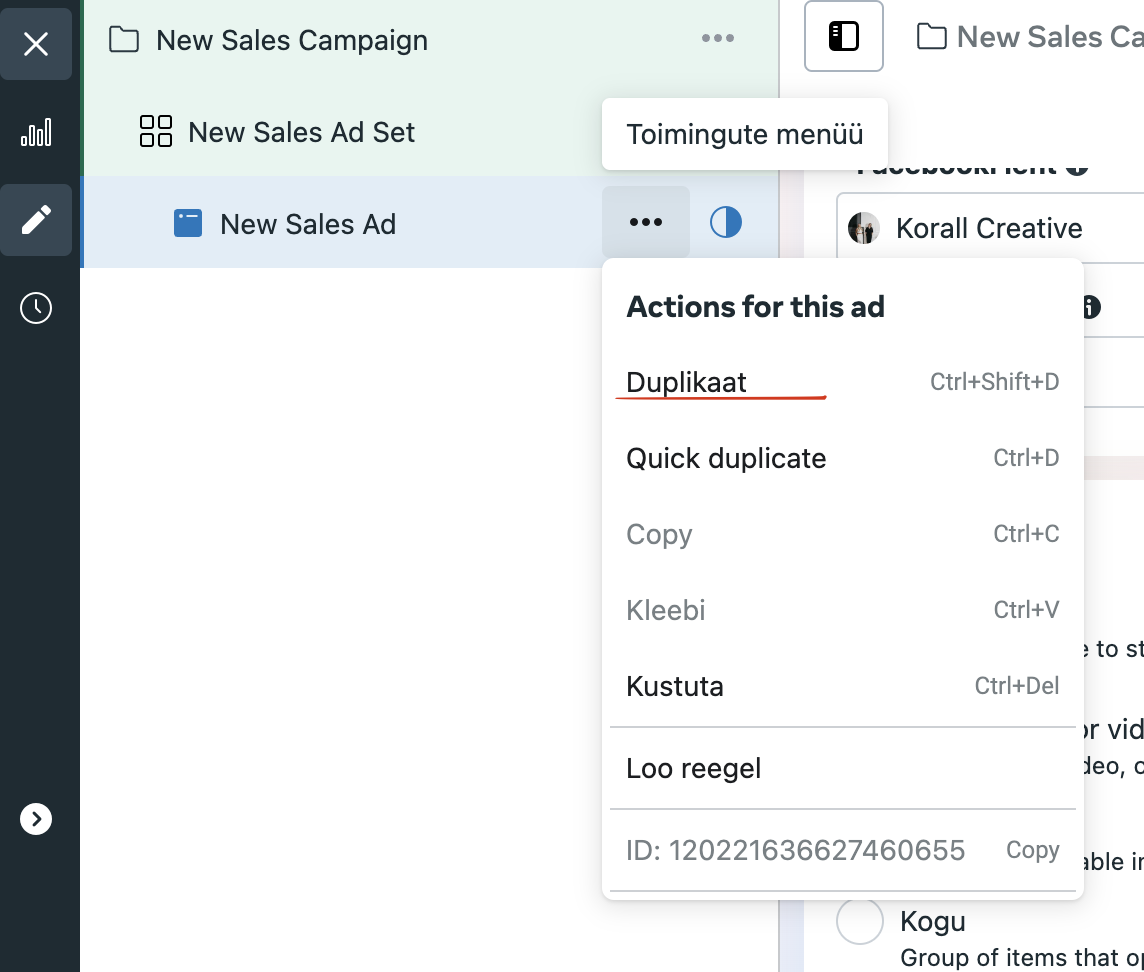
Task: Click the ad ID number text
Action: coord(816,850)
